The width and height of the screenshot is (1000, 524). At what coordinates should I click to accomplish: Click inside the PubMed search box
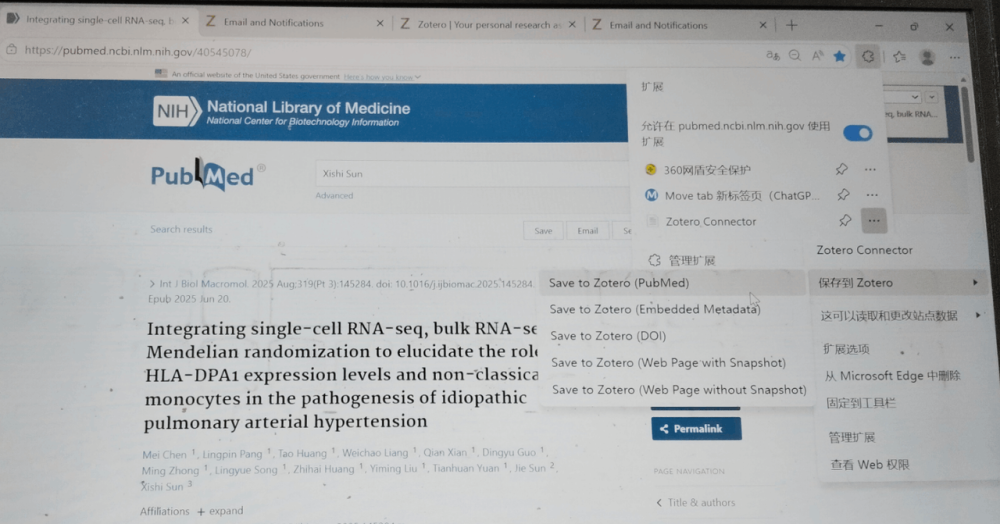click(472, 173)
